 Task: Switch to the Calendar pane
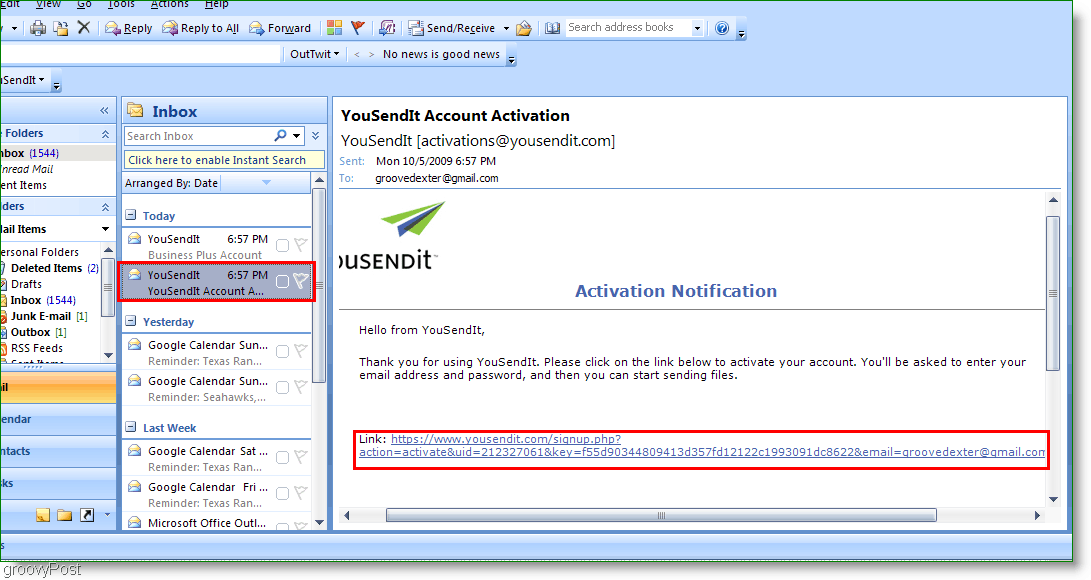point(58,419)
